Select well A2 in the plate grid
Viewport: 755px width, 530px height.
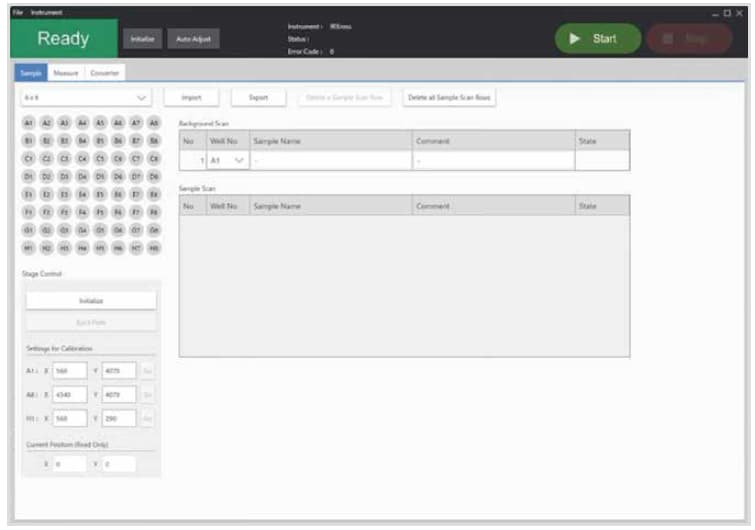coord(46,123)
